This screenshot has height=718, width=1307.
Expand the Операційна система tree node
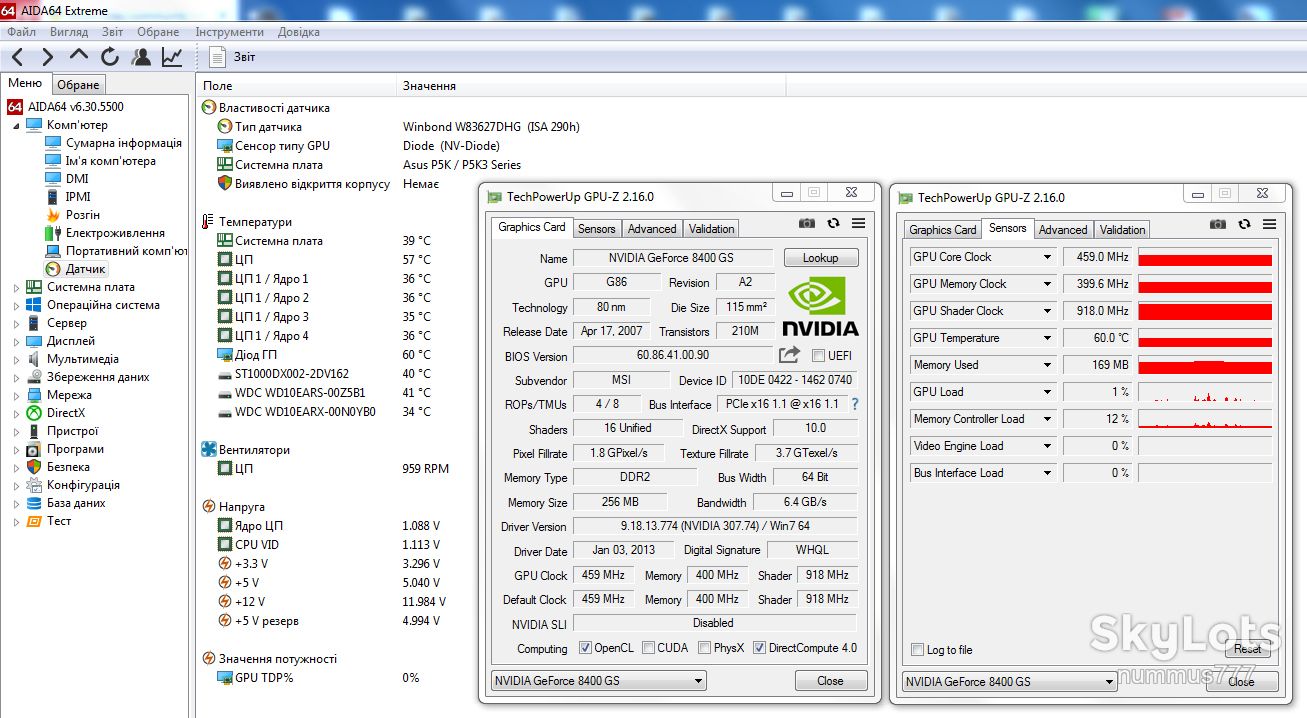pos(16,305)
